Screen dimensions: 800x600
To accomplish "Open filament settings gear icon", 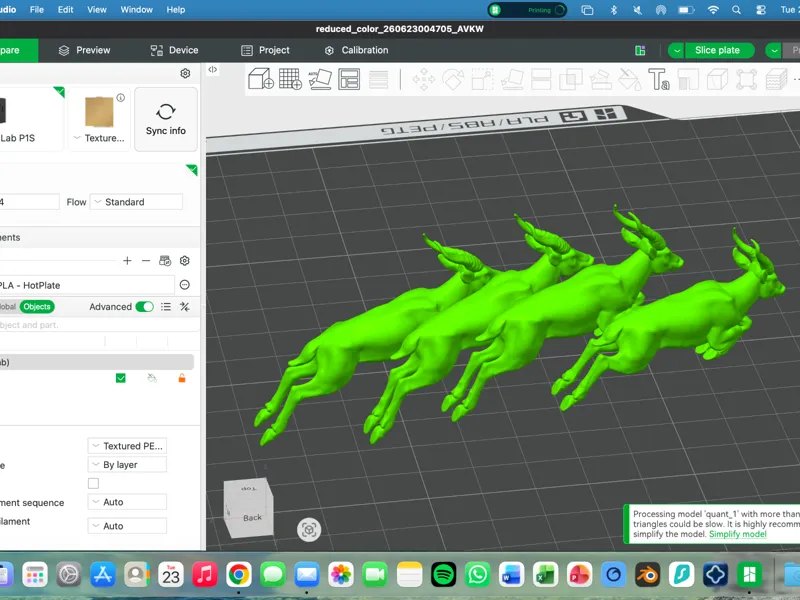I will (185, 261).
